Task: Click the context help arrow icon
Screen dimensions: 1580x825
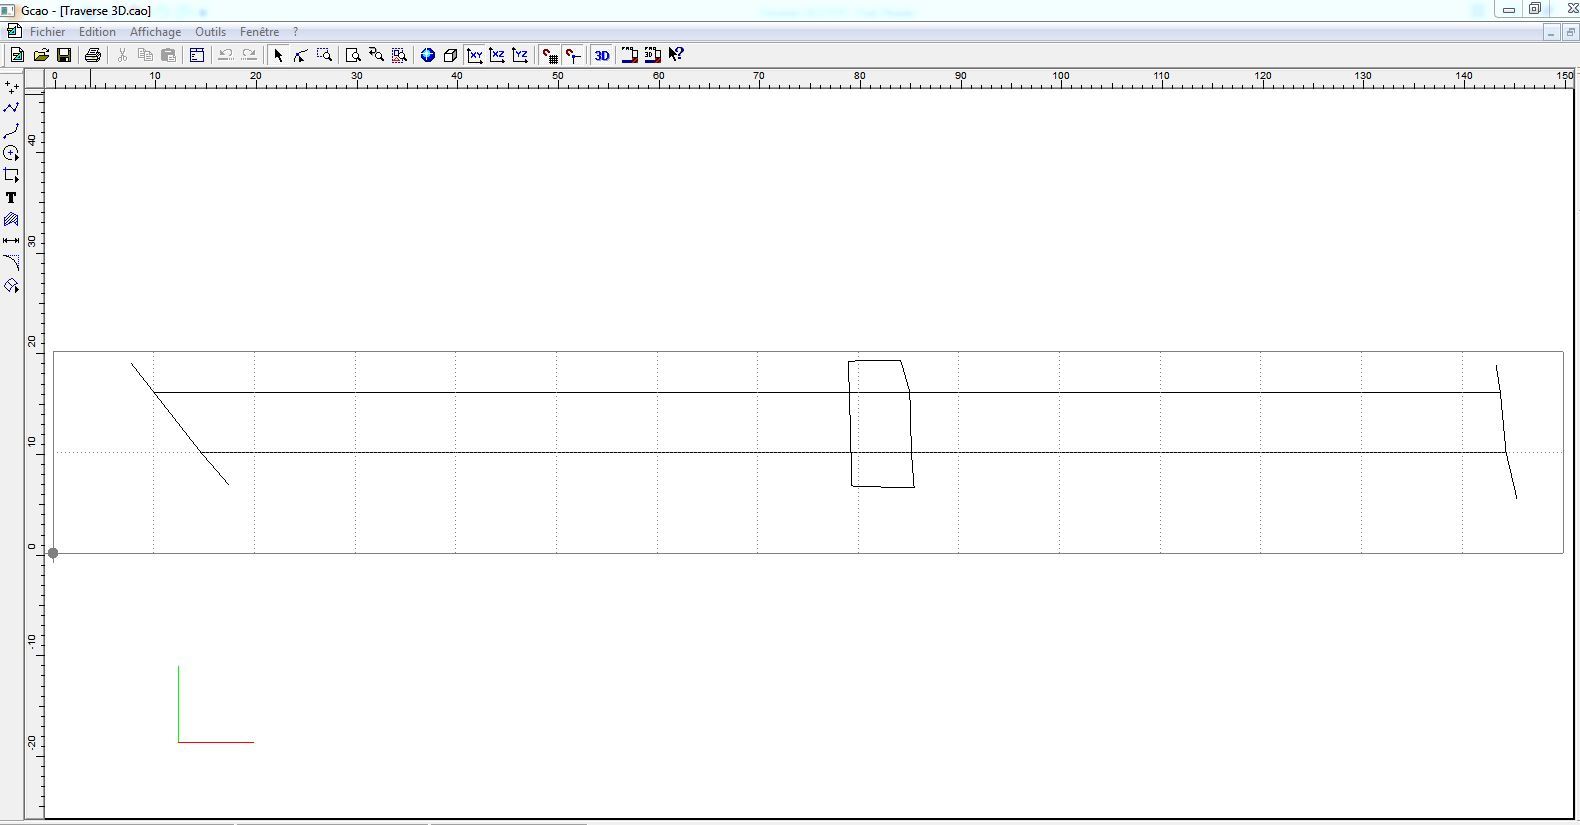Action: click(676, 55)
